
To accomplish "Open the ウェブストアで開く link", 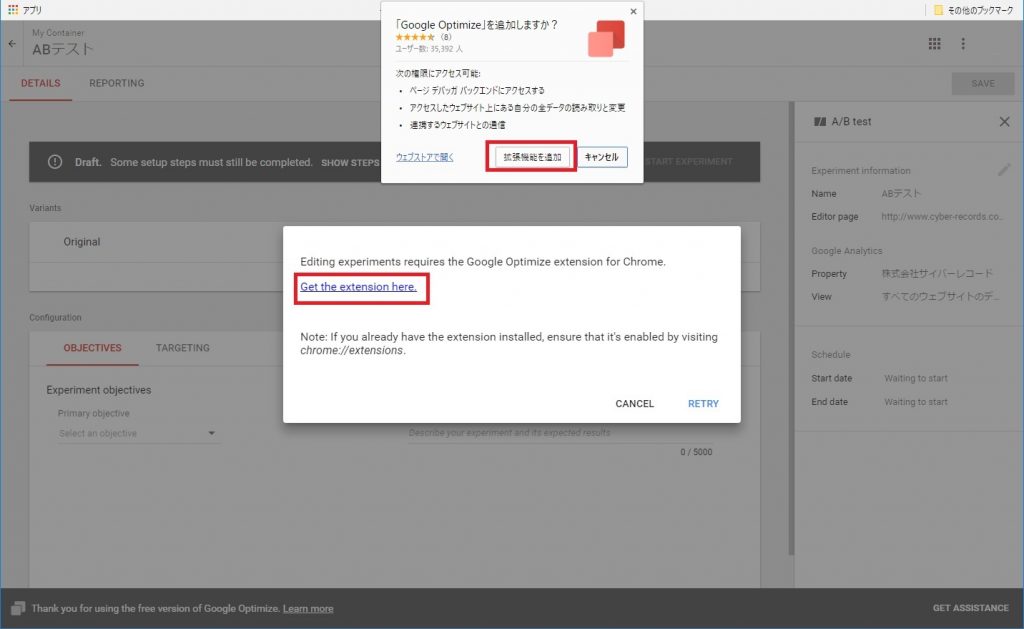I will 424,157.
